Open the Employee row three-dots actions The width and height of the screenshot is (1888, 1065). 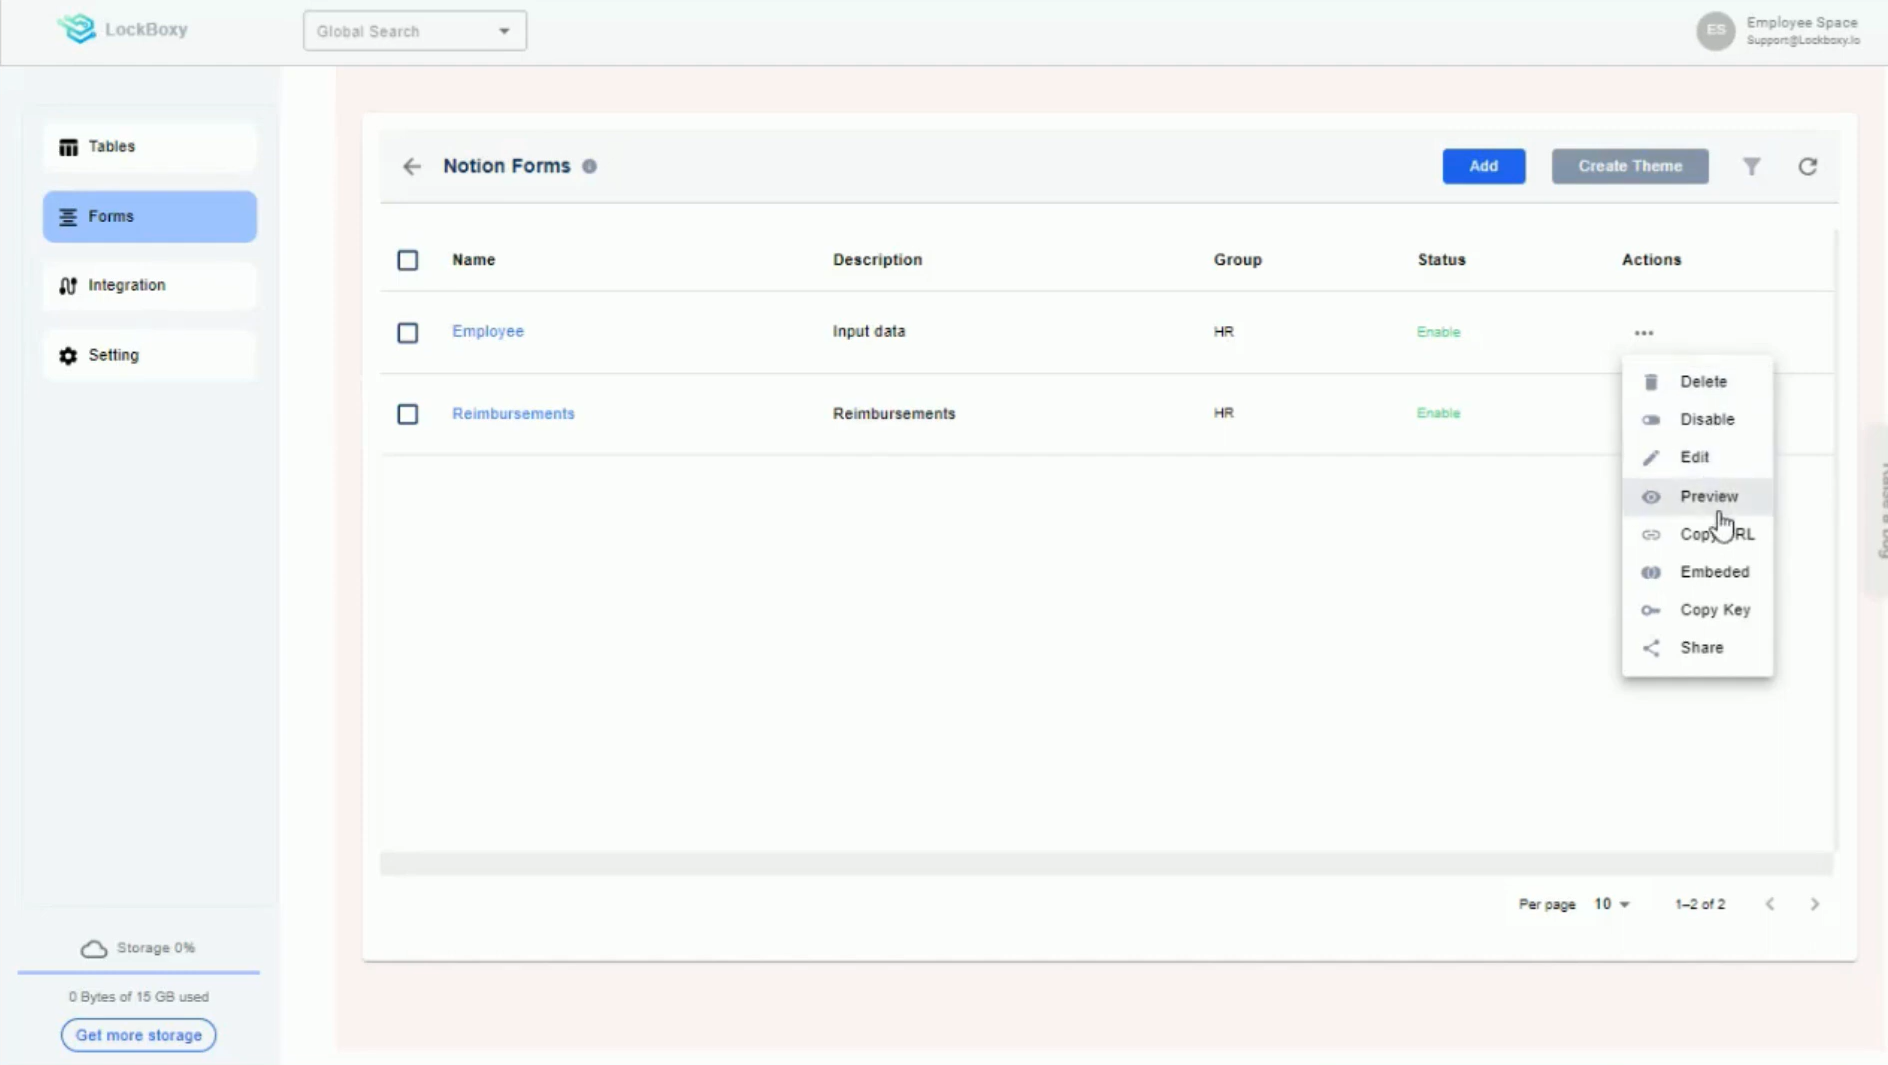pyautogui.click(x=1644, y=333)
